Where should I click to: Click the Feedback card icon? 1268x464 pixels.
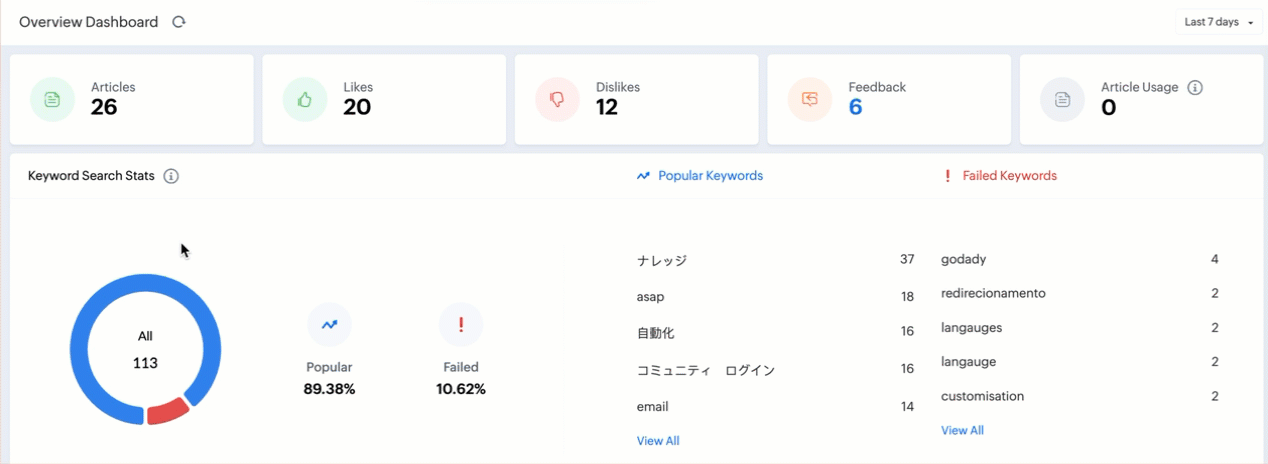click(810, 99)
